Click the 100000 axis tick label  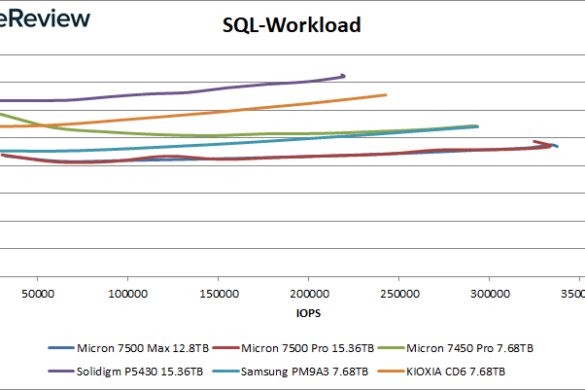point(128,294)
